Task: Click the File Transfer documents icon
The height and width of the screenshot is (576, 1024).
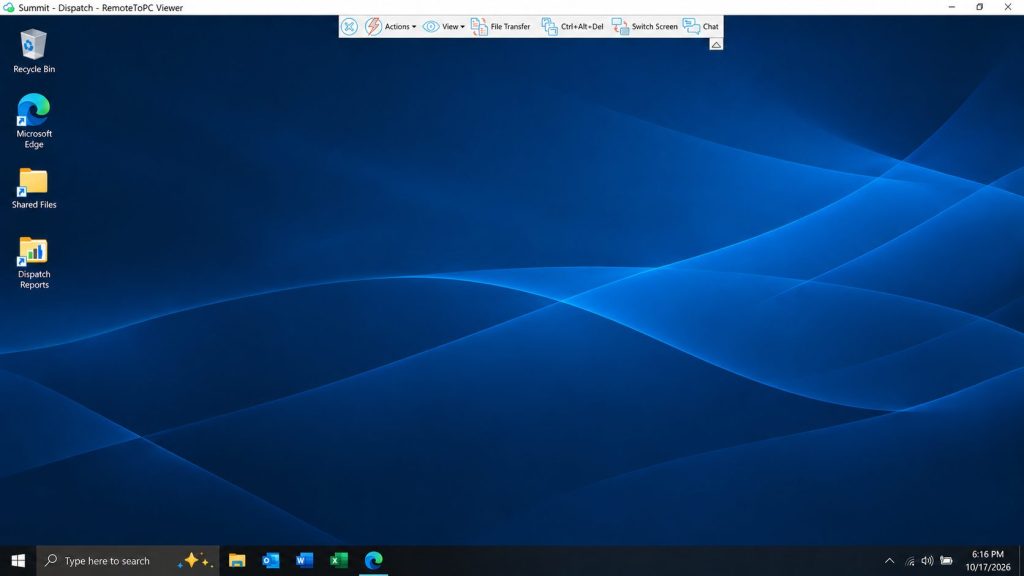Action: (x=479, y=27)
